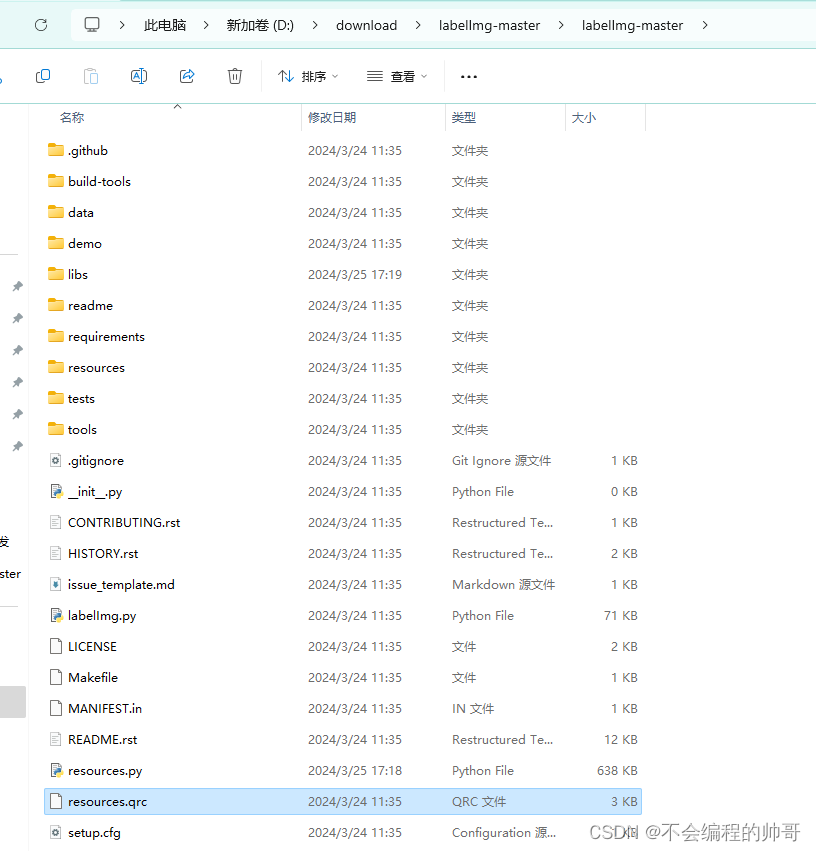Open the More options (…) toolbar menu
The width and height of the screenshot is (816, 851).
coord(468,76)
